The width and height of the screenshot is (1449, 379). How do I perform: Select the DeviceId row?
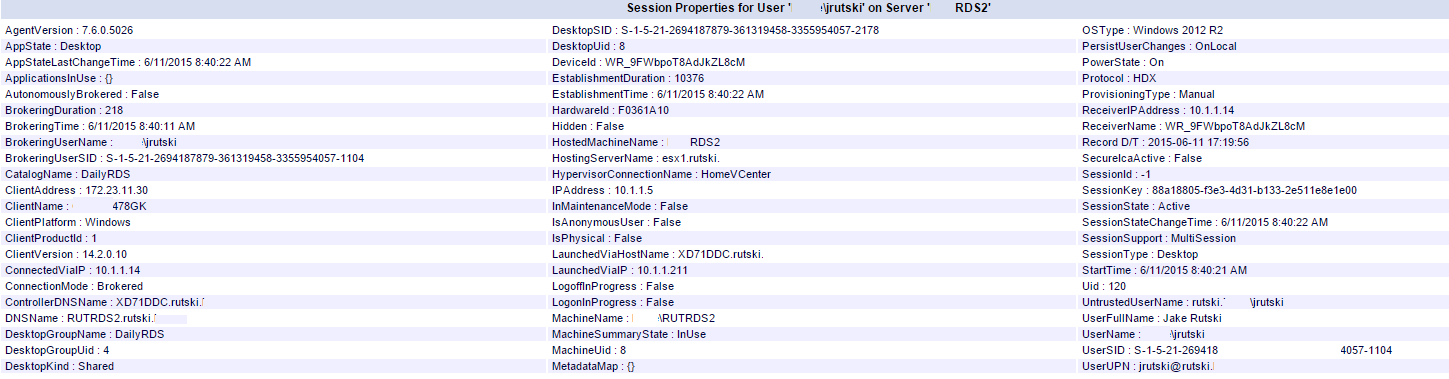[x=648, y=62]
